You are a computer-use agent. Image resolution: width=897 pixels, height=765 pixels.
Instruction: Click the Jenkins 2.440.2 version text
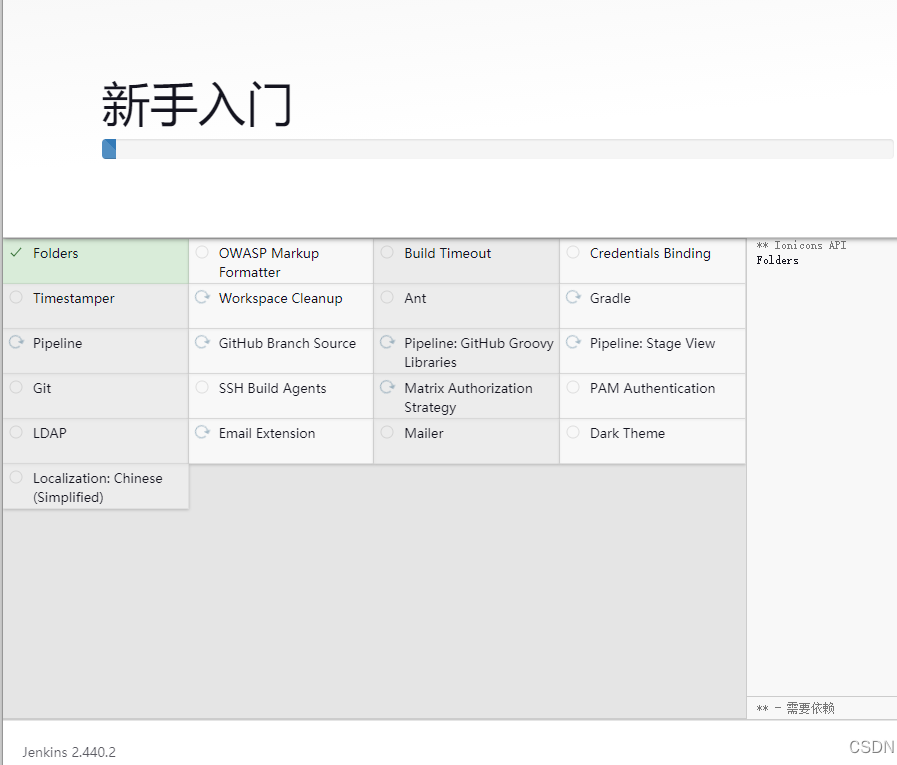pyautogui.click(x=69, y=752)
